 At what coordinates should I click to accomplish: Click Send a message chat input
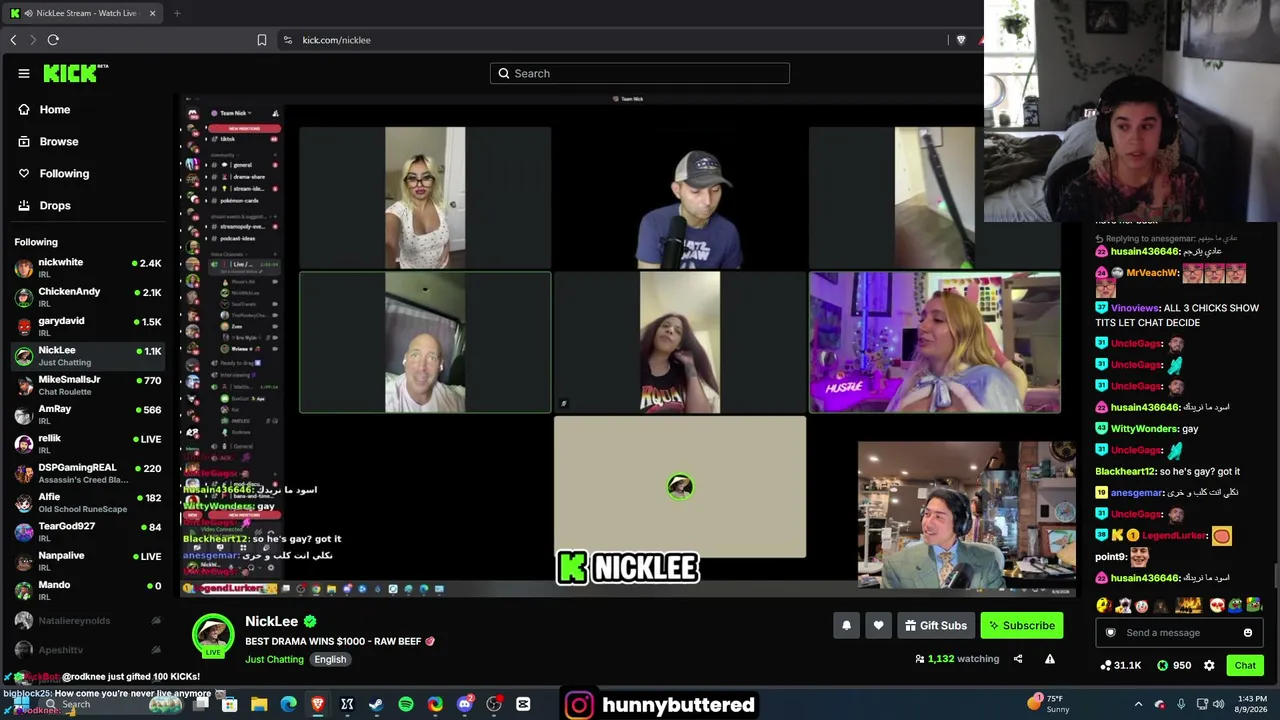(1178, 633)
